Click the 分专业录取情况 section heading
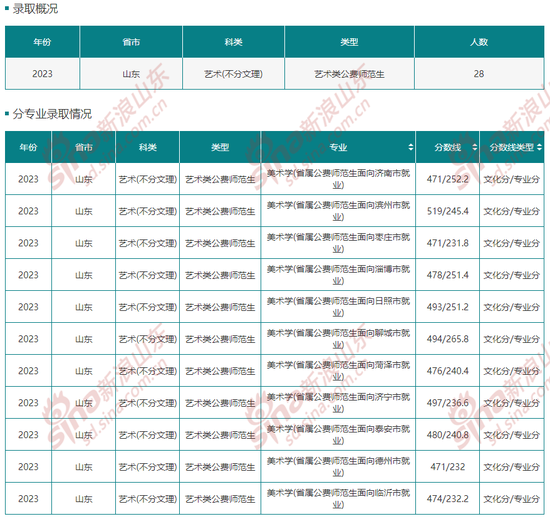This screenshot has width=550, height=519. 52,114
